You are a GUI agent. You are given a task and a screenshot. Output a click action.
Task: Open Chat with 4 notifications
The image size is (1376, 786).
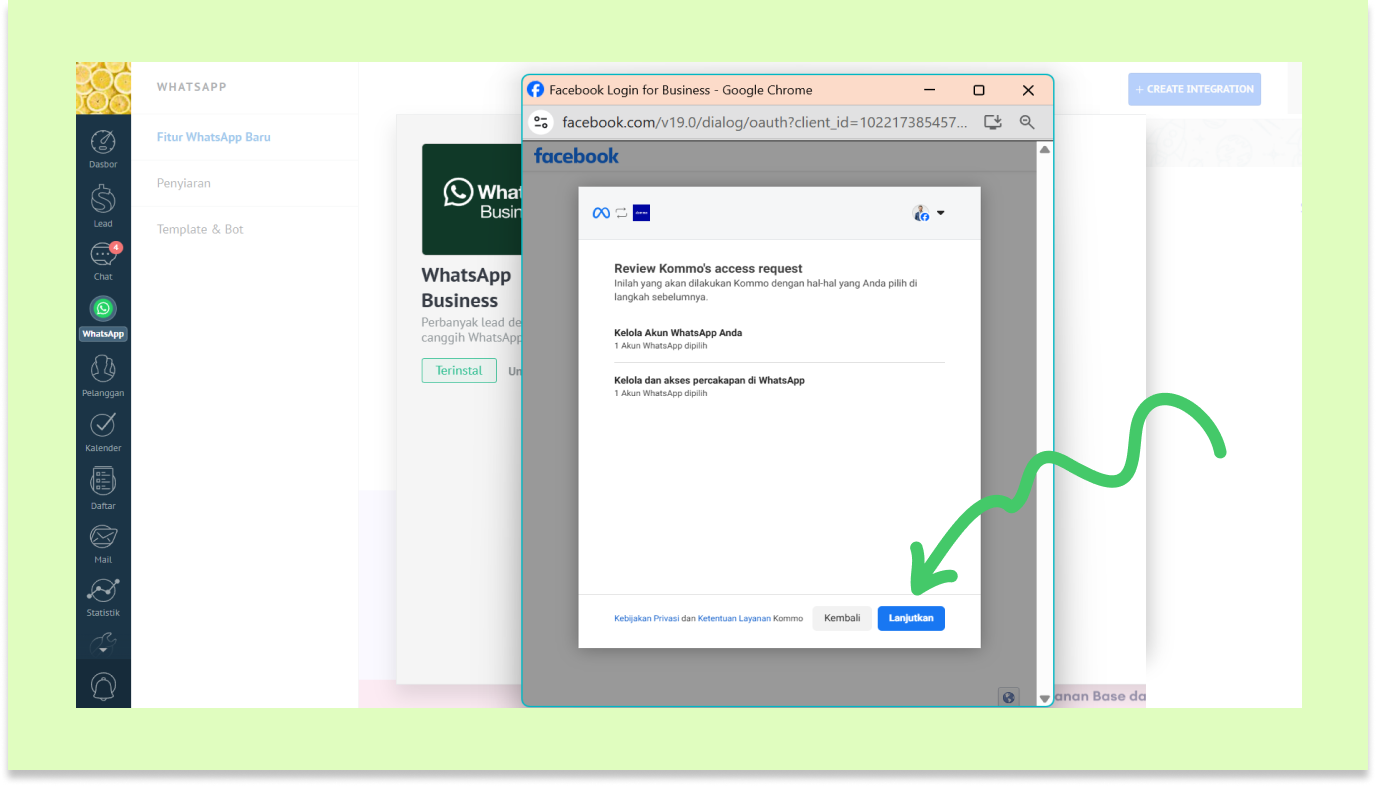[104, 260]
